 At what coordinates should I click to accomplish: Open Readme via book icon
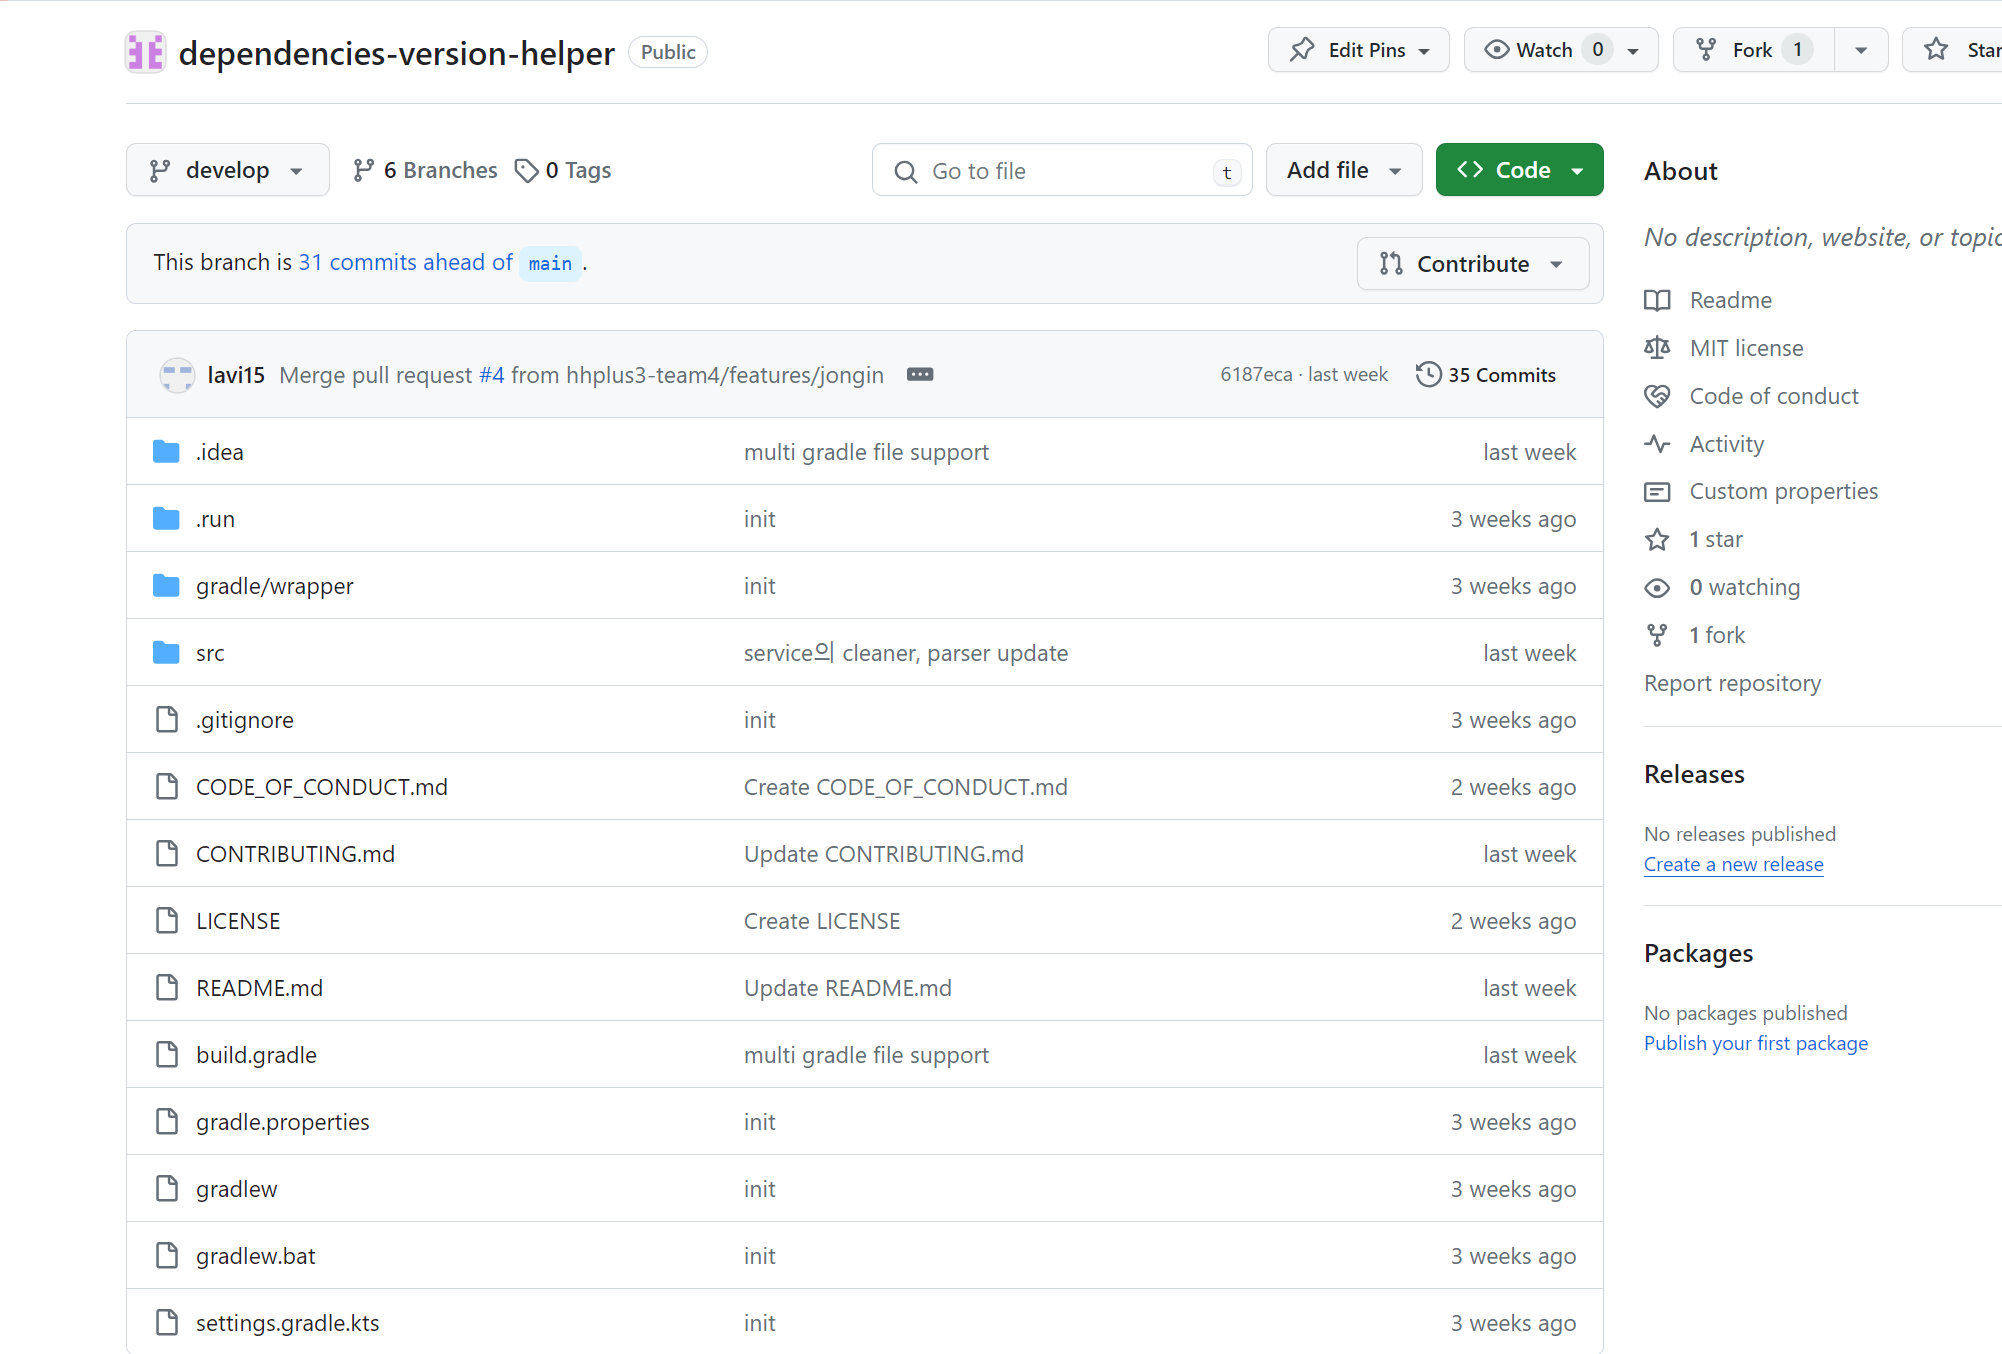(x=1657, y=300)
